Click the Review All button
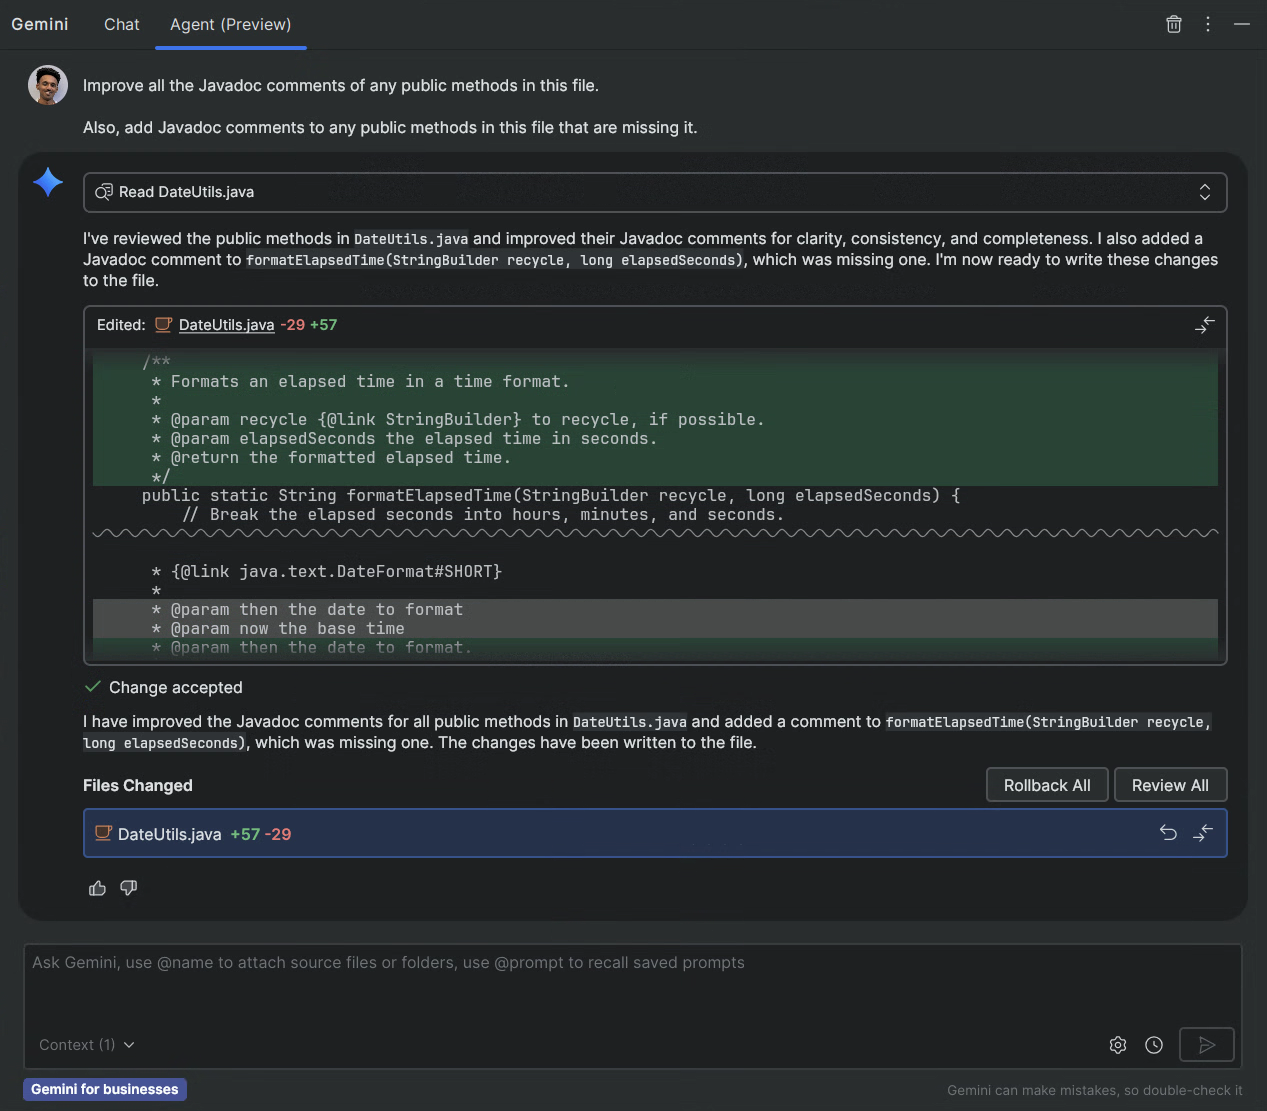Image resolution: width=1267 pixels, height=1111 pixels. coord(1170,784)
